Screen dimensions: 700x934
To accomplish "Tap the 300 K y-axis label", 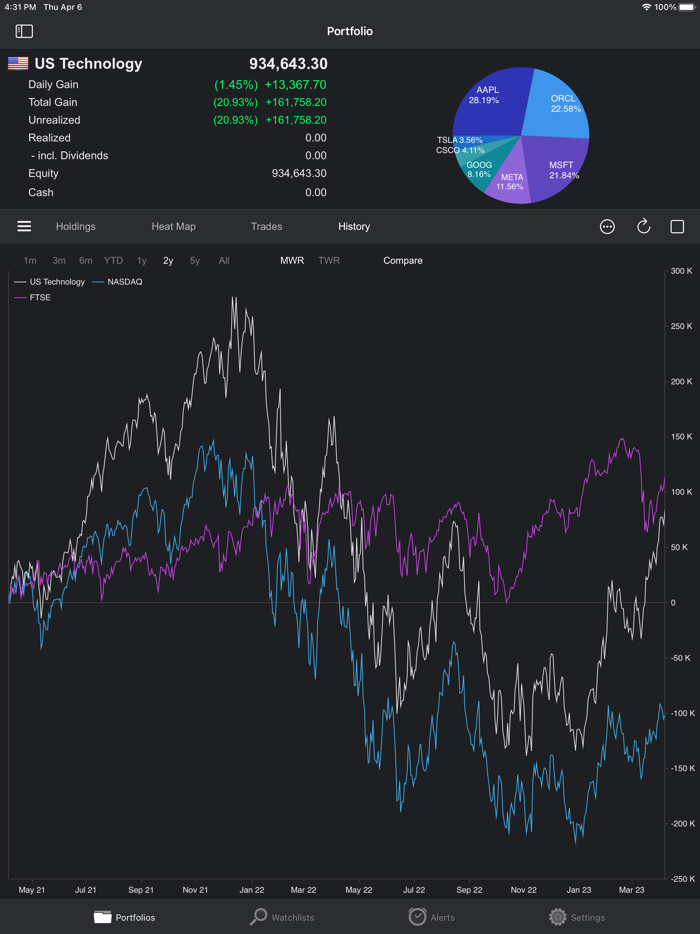I will (682, 271).
